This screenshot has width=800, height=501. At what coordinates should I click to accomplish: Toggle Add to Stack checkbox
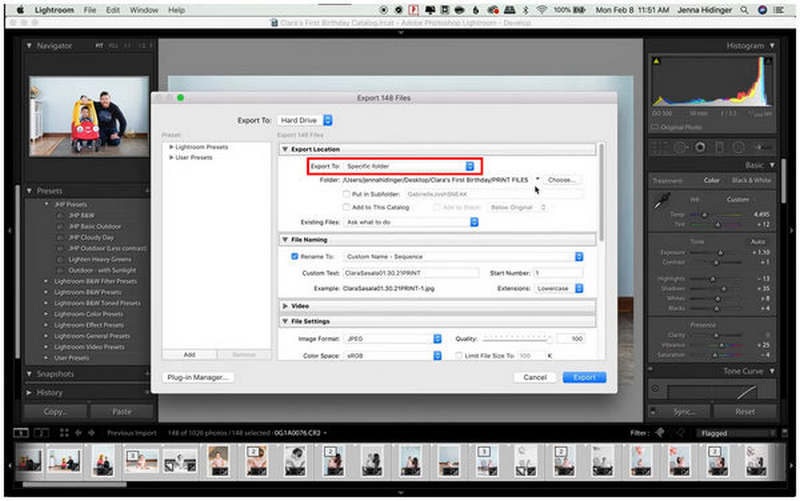(437, 207)
